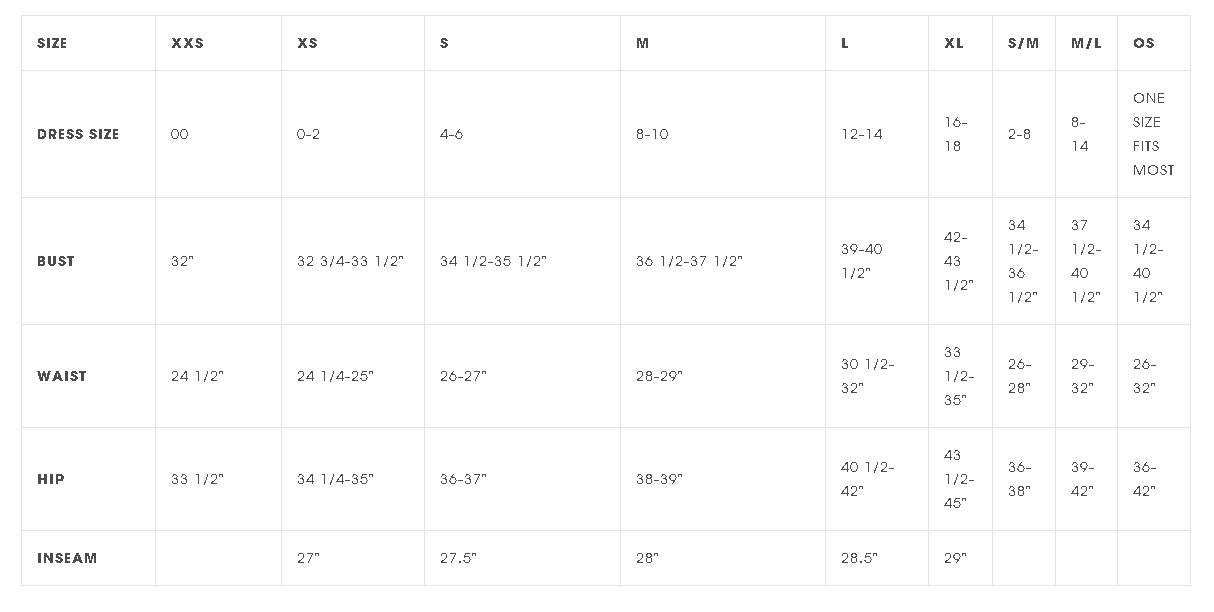This screenshot has width=1214, height=612.
Task: Select the XL column header
Action: click(954, 44)
